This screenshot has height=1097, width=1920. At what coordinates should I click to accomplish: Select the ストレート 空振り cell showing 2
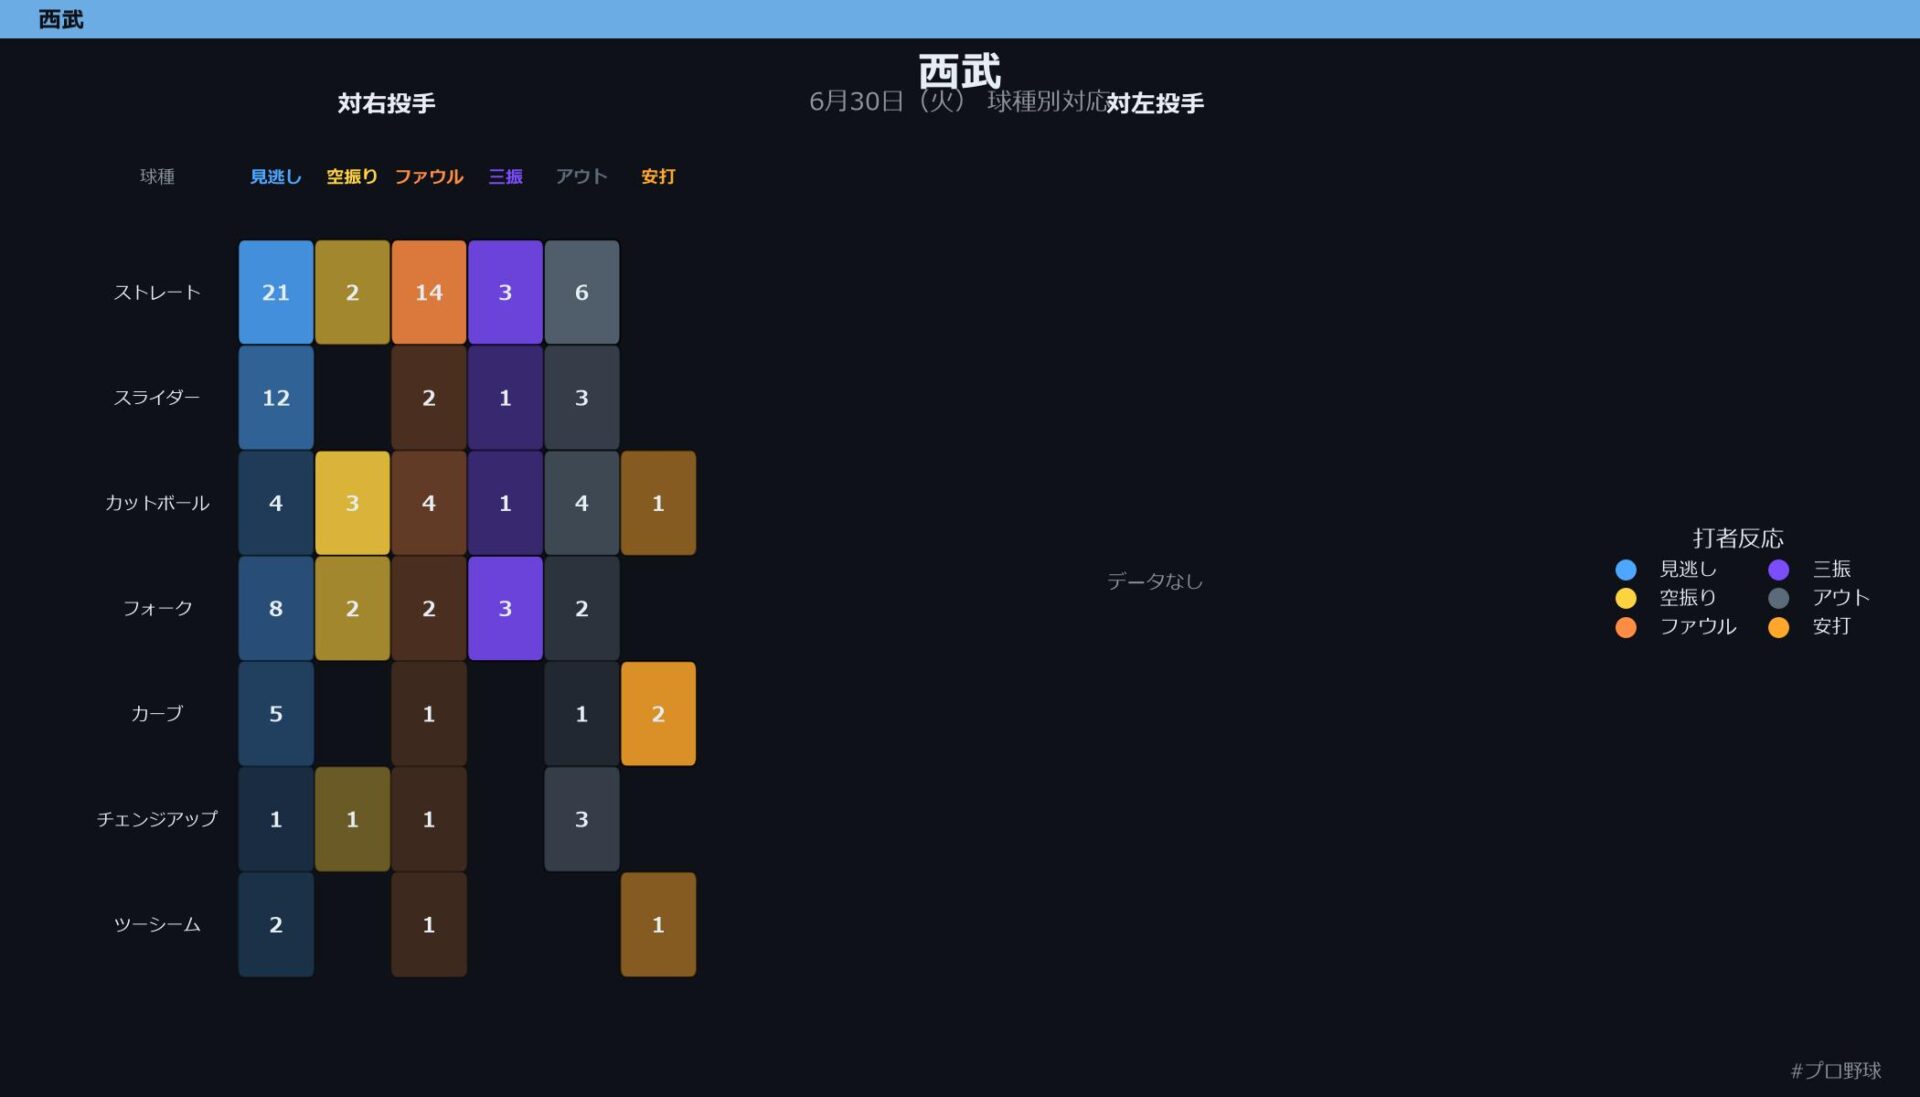(x=352, y=292)
